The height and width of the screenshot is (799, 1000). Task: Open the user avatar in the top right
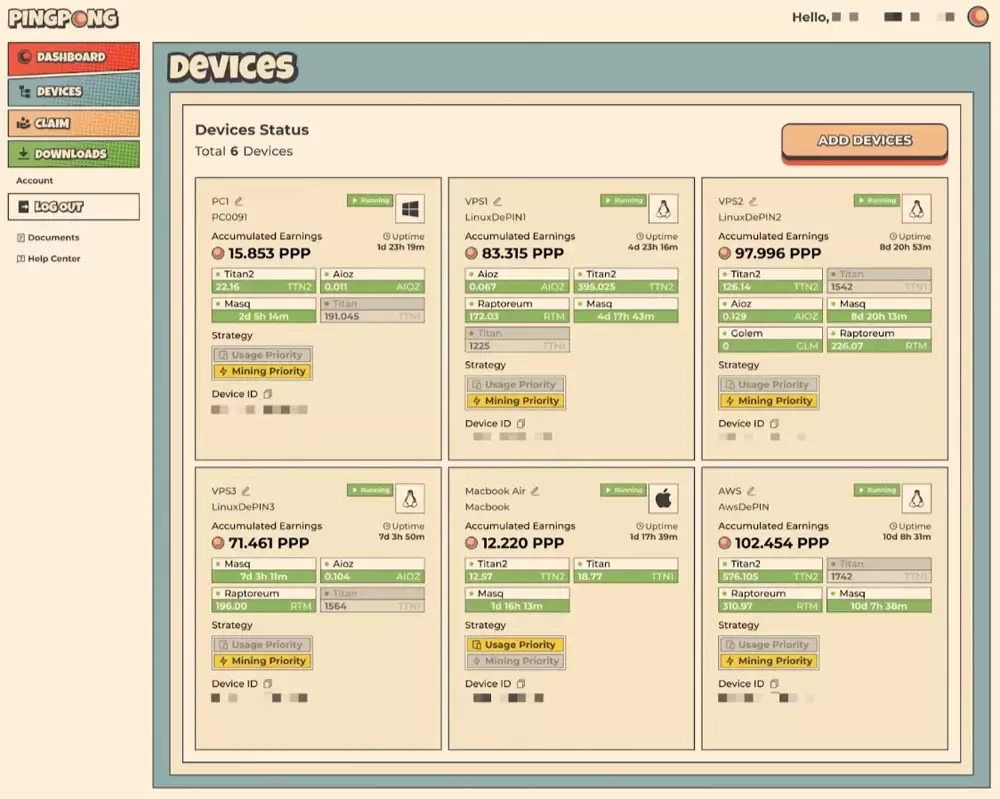[977, 17]
